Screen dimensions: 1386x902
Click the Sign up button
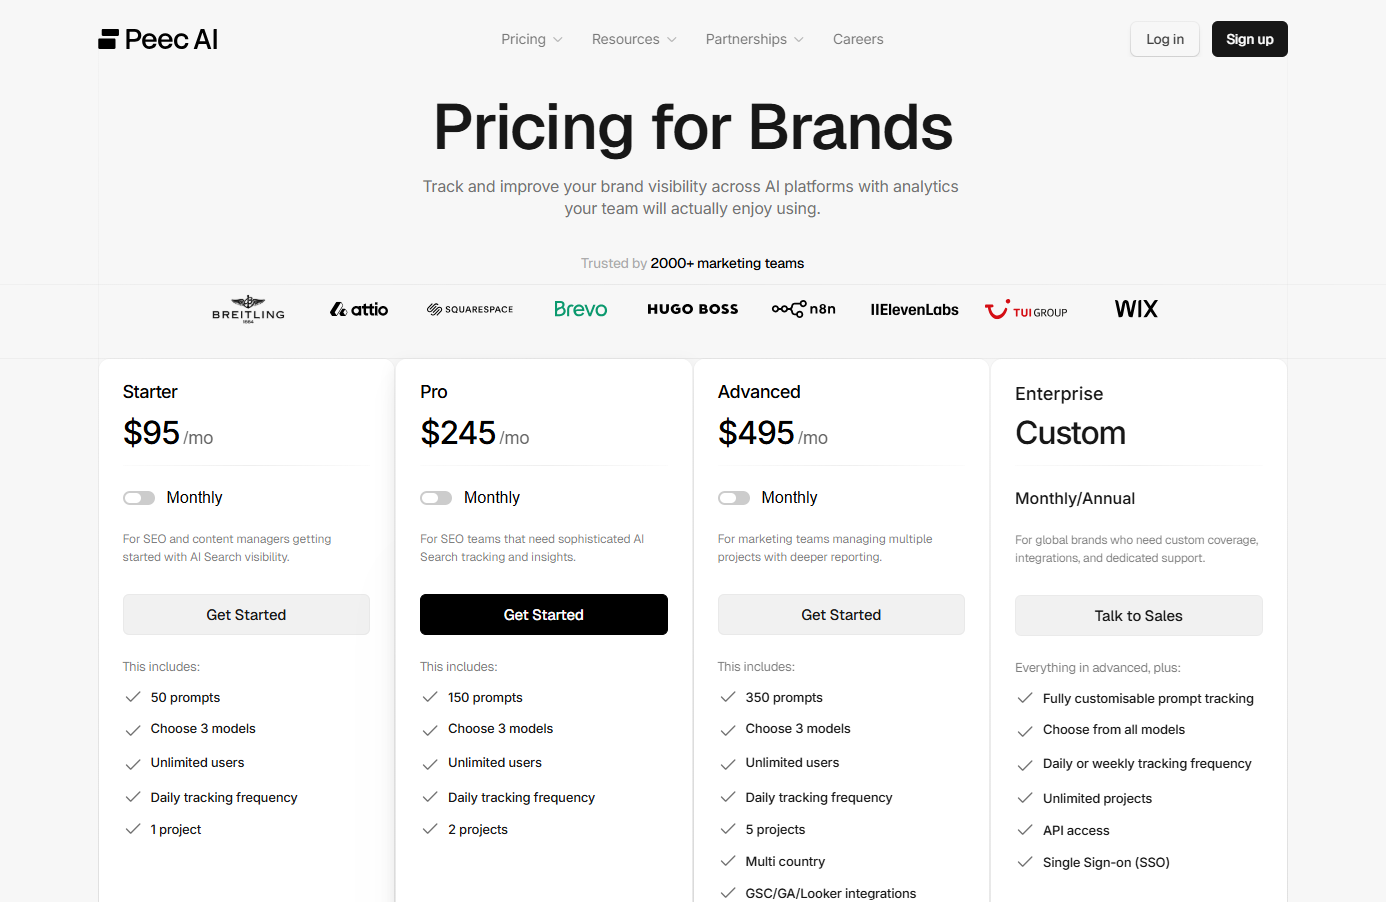(1250, 39)
